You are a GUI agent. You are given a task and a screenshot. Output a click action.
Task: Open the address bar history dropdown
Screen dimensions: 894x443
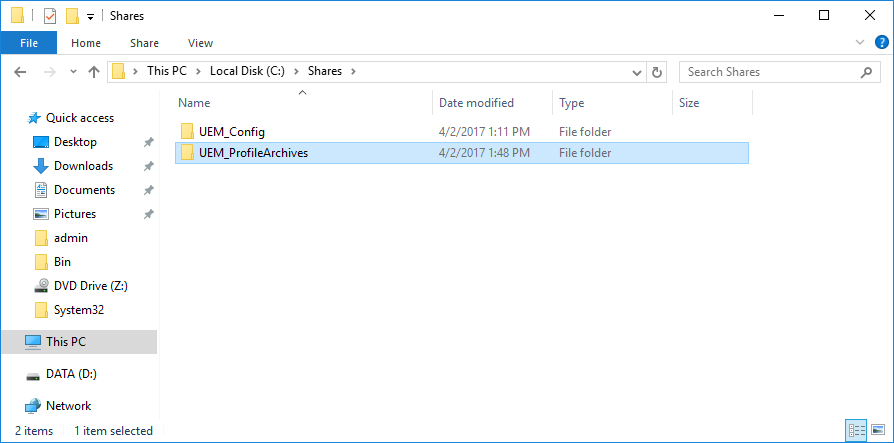(x=637, y=72)
